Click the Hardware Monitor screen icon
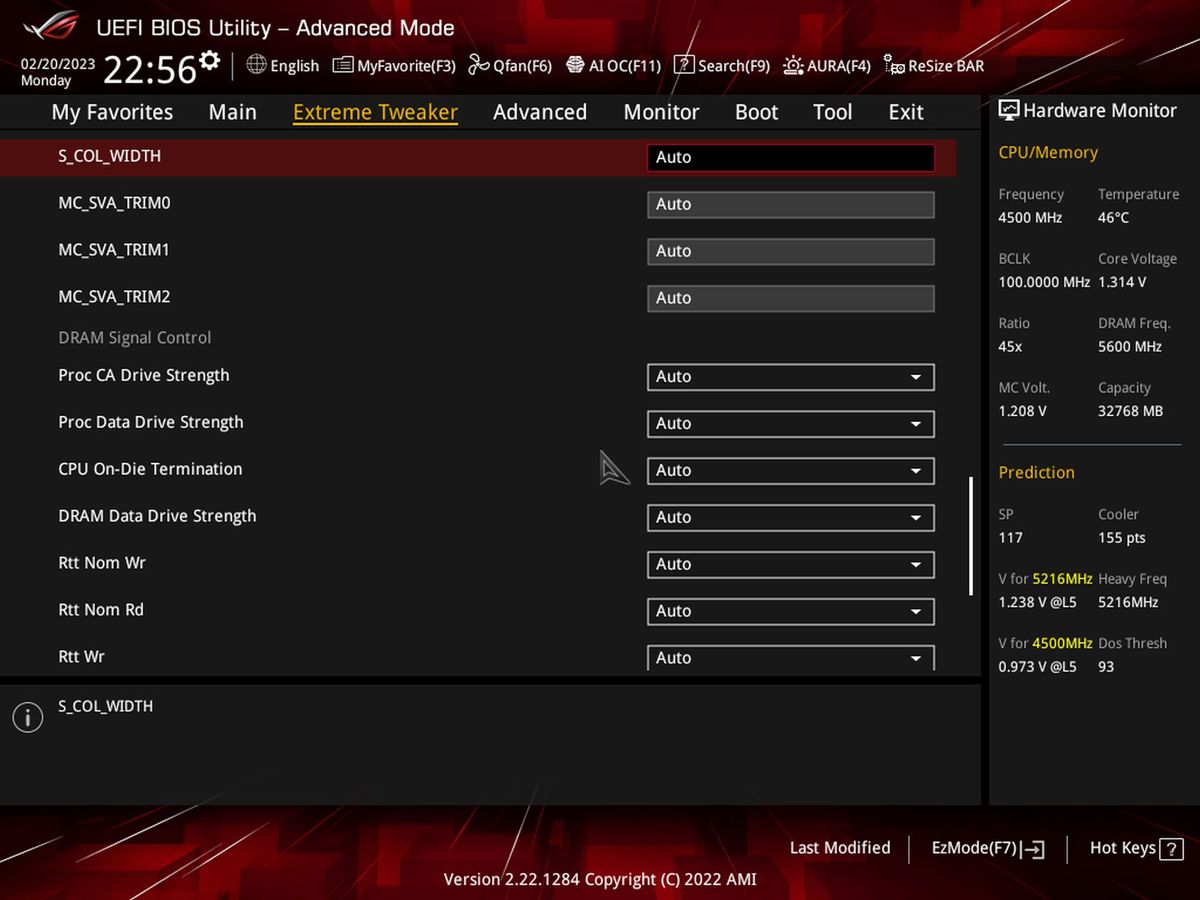The width and height of the screenshot is (1200, 900). (1009, 111)
